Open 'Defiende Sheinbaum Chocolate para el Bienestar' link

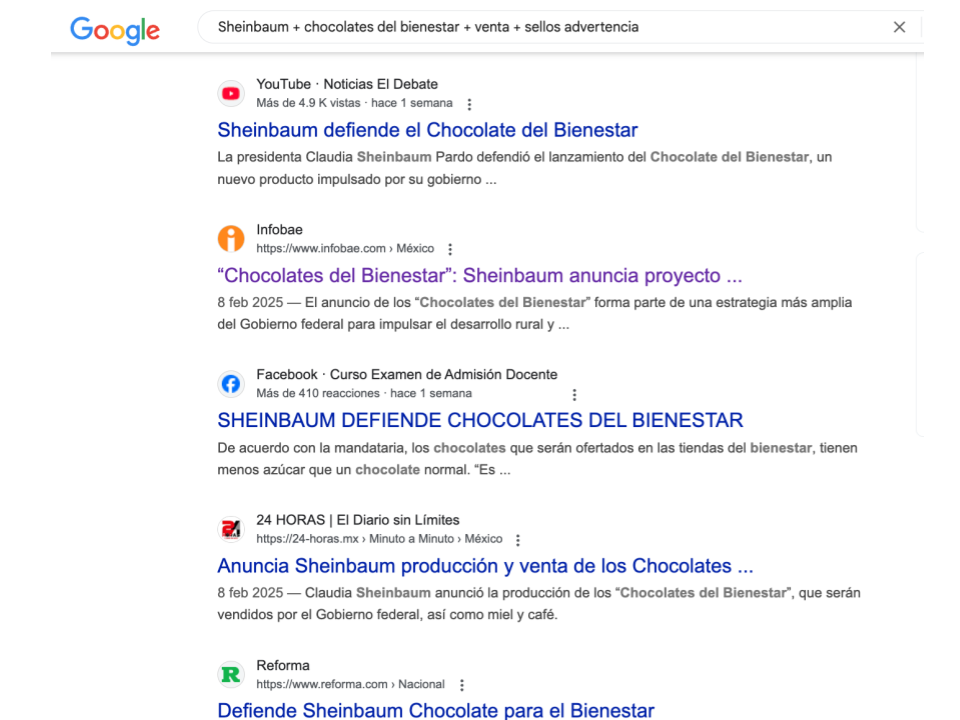(x=436, y=710)
